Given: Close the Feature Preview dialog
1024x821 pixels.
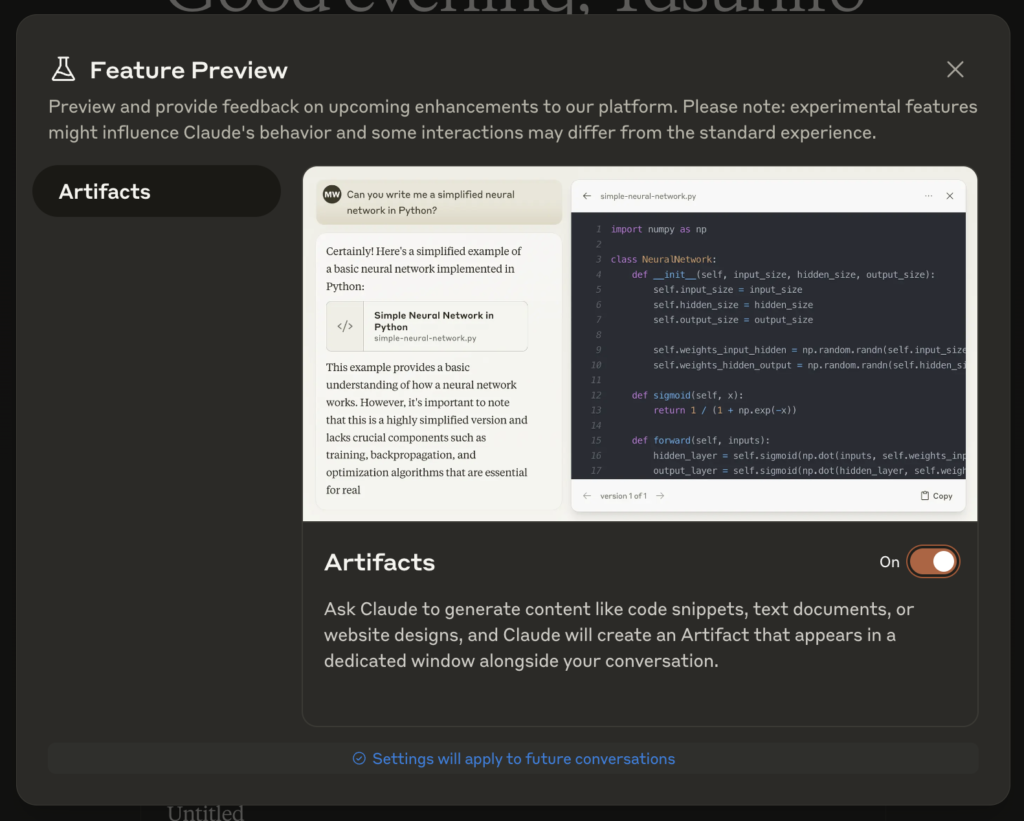Looking at the screenshot, I should pos(955,69).
